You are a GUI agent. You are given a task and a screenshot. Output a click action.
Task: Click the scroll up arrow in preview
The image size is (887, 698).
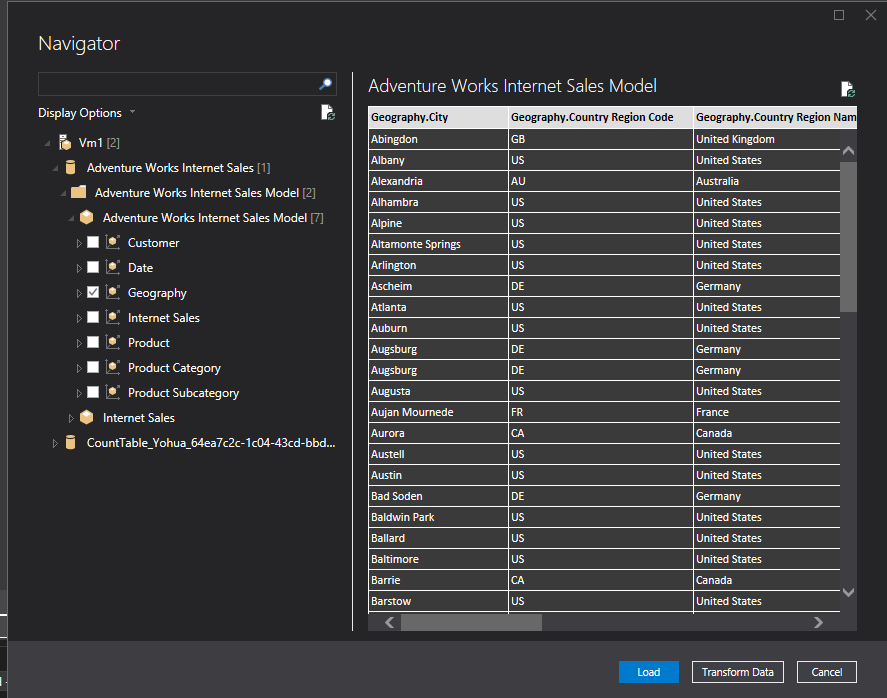coord(848,150)
